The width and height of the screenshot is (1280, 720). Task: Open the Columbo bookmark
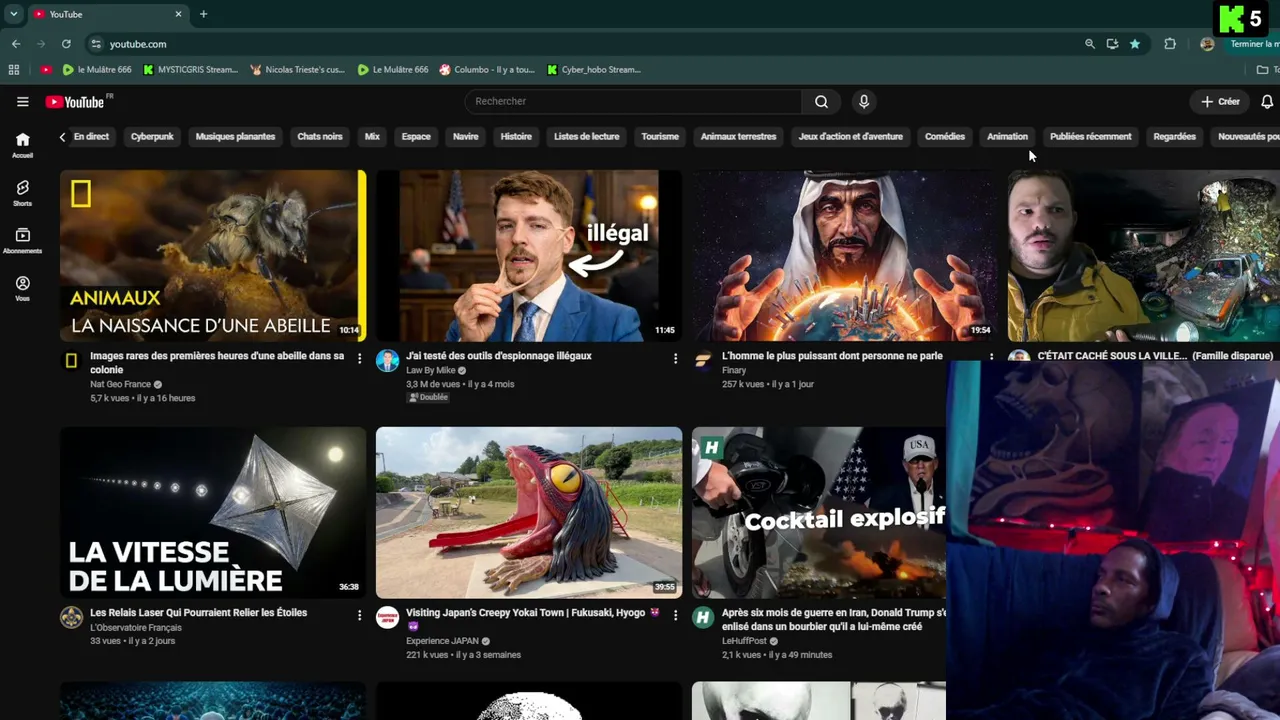(x=487, y=70)
